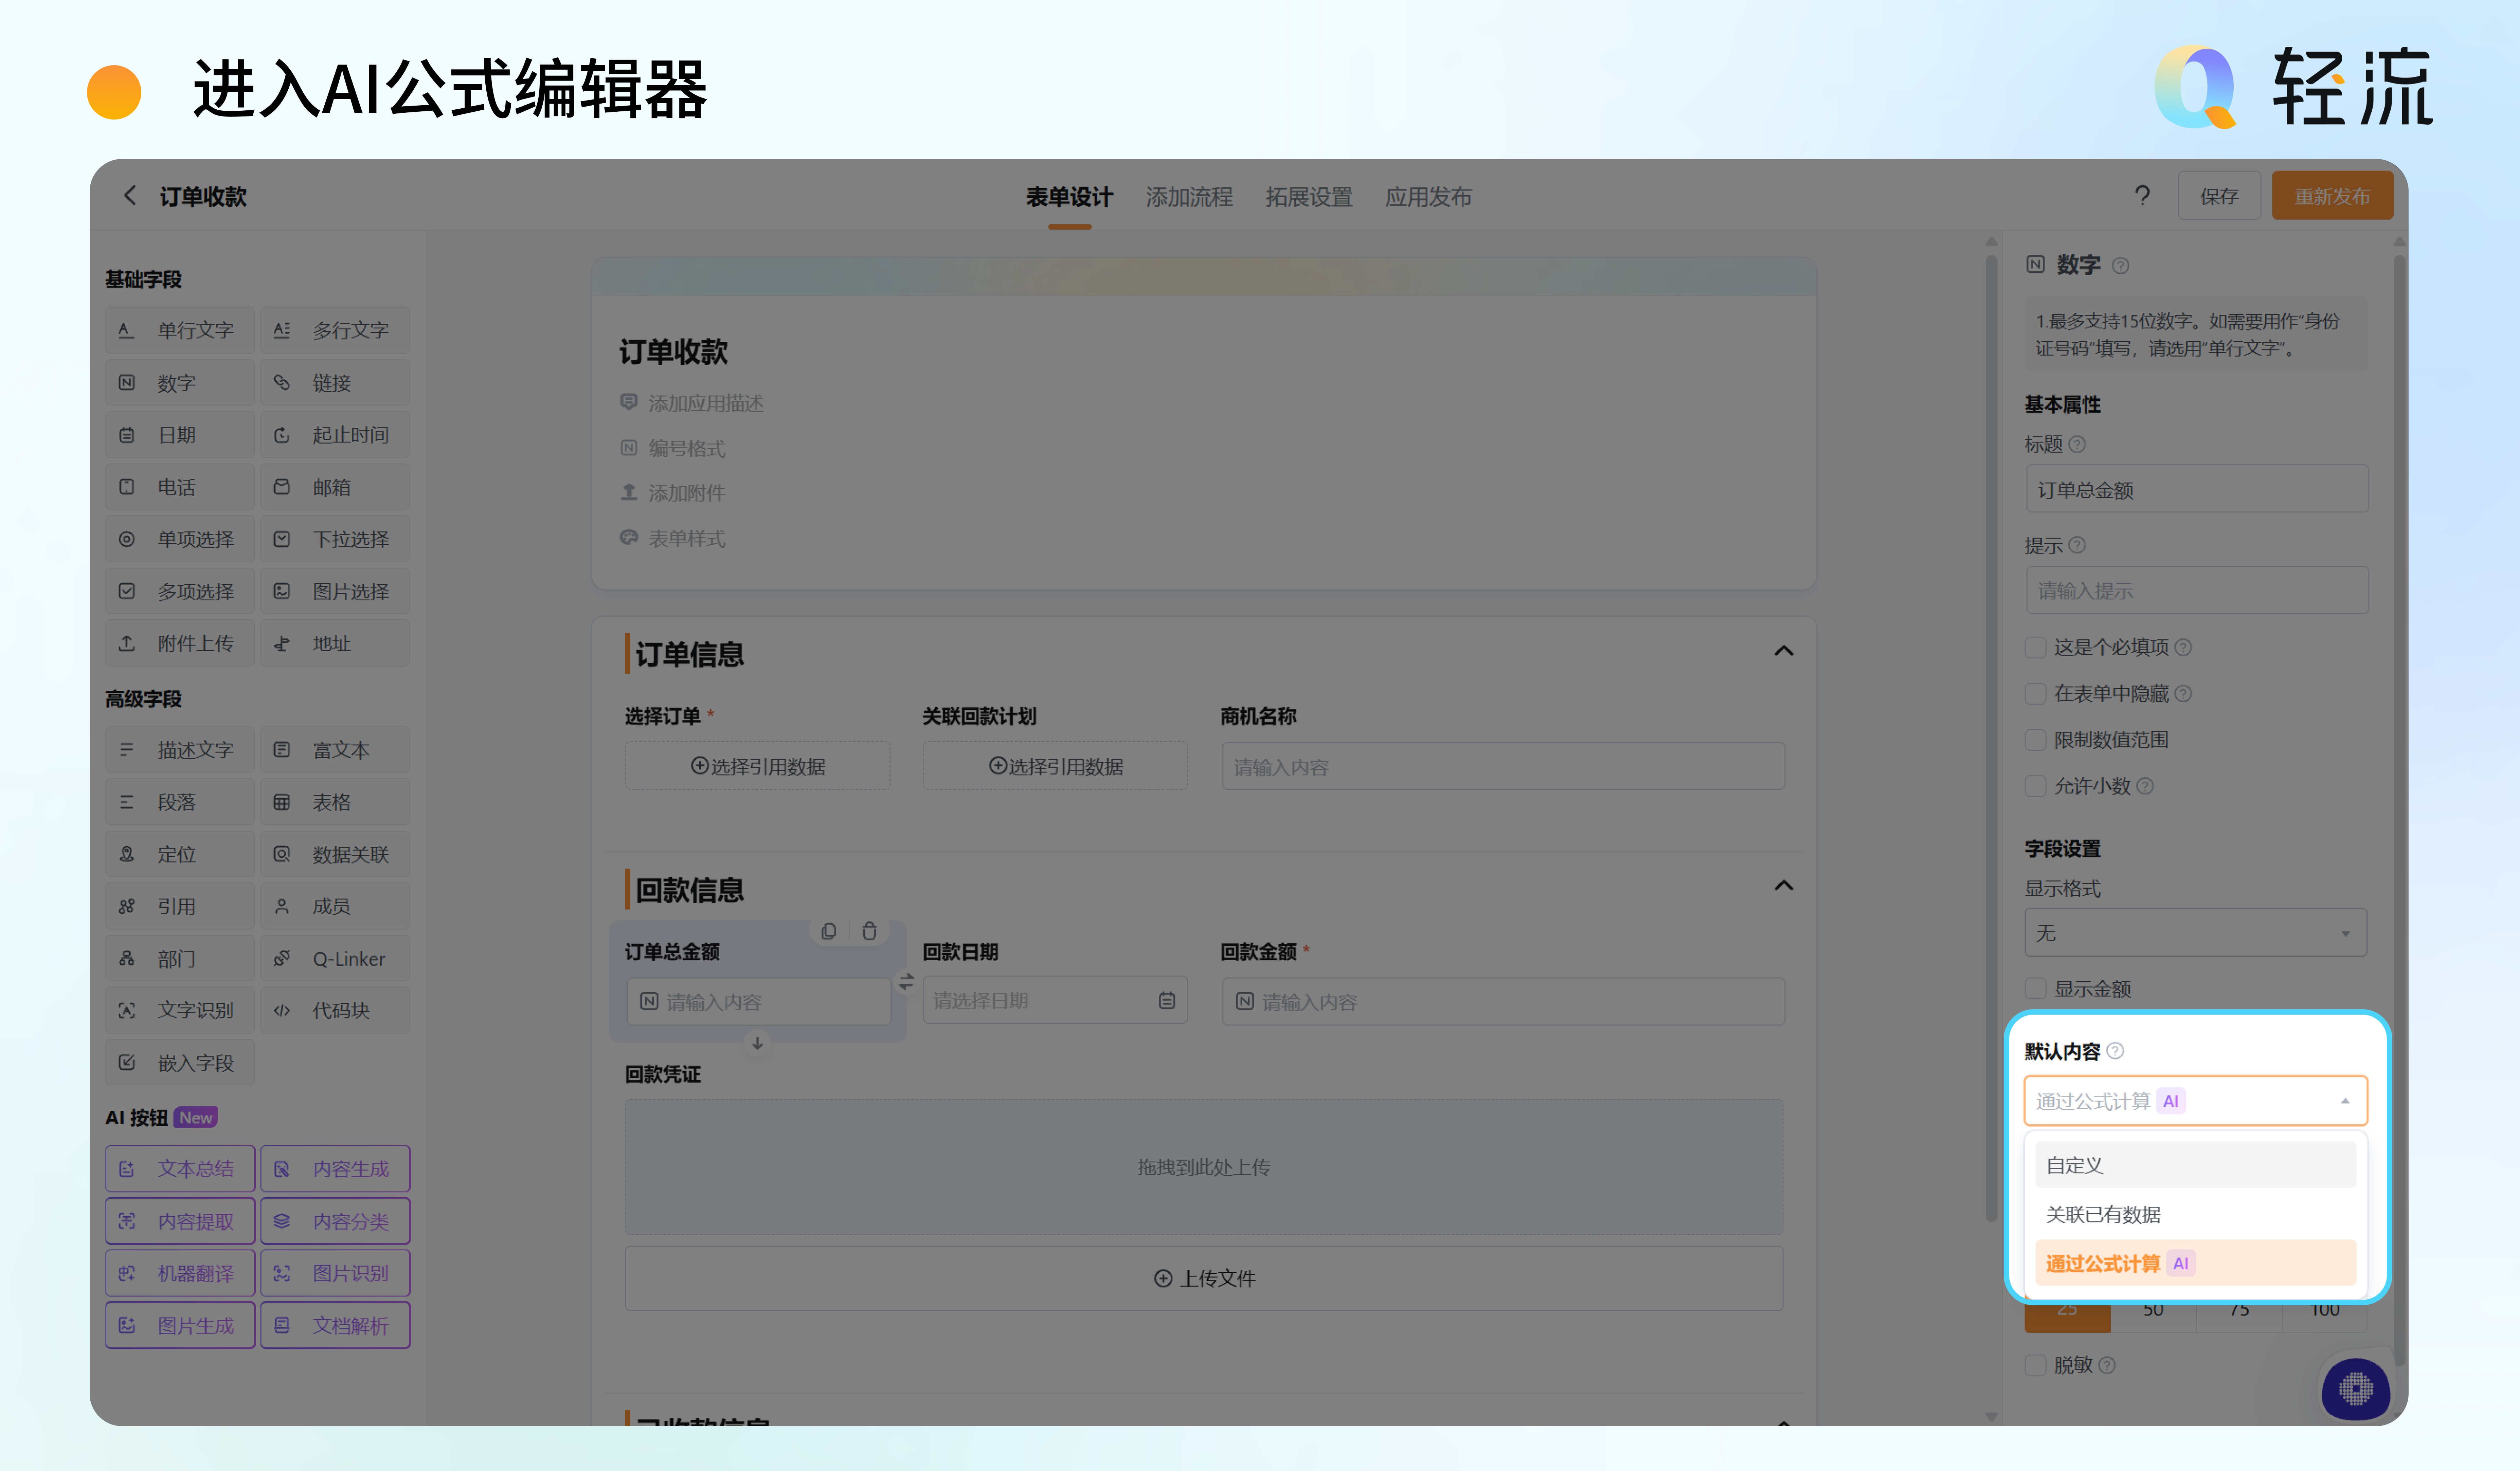Click the 回款金额 input field
Screen dimensions: 2520x1471
click(1503, 1001)
